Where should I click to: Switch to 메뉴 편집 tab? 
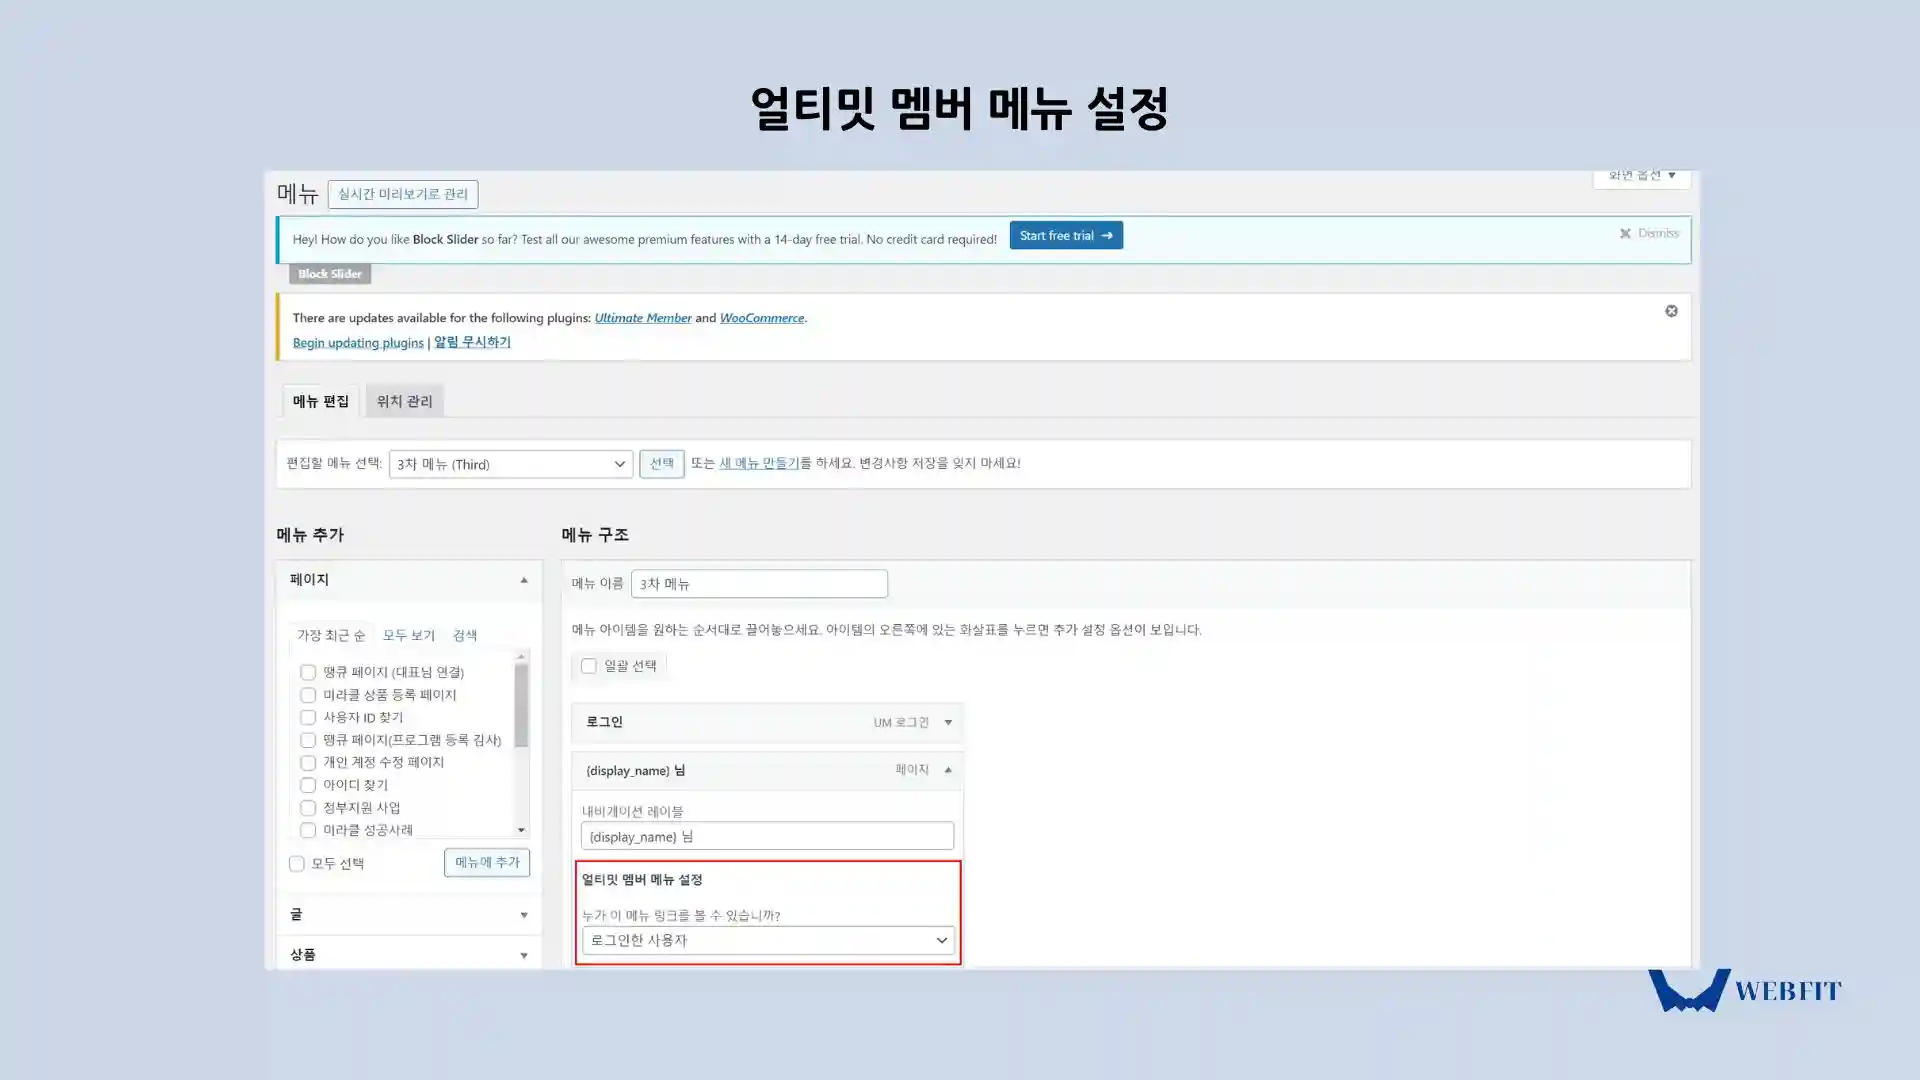pos(322,400)
